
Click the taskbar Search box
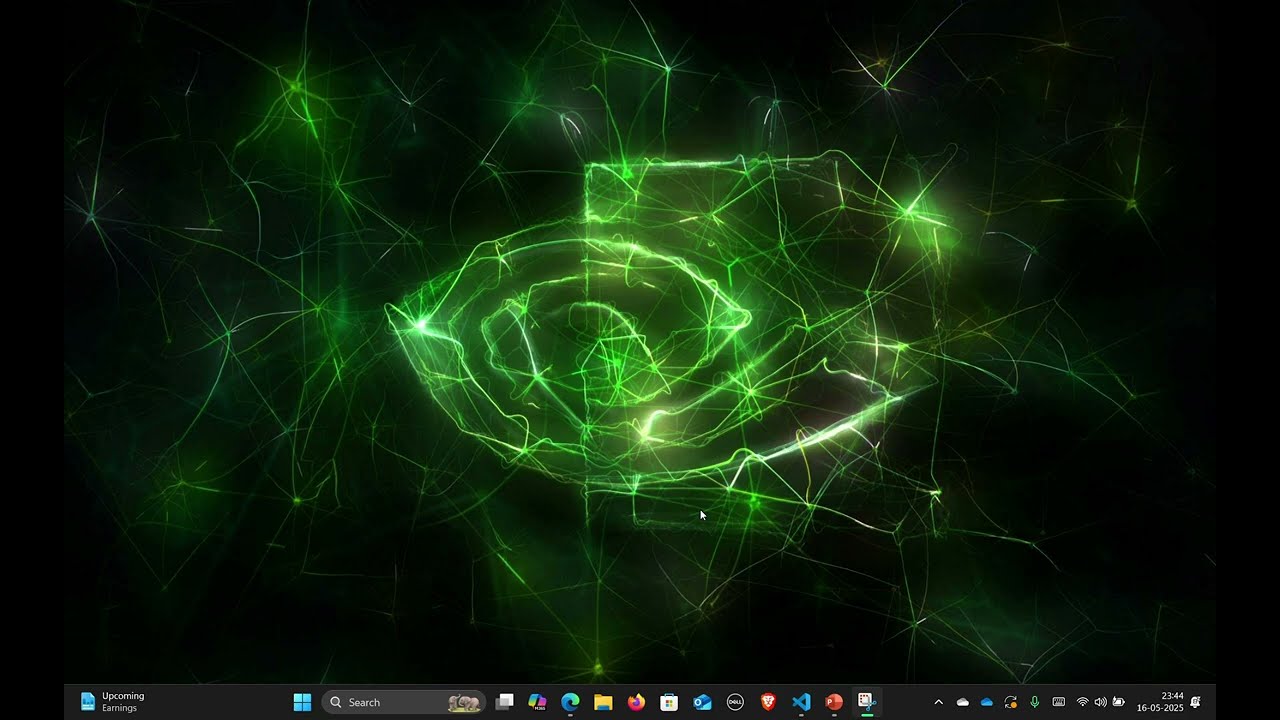[404, 702]
